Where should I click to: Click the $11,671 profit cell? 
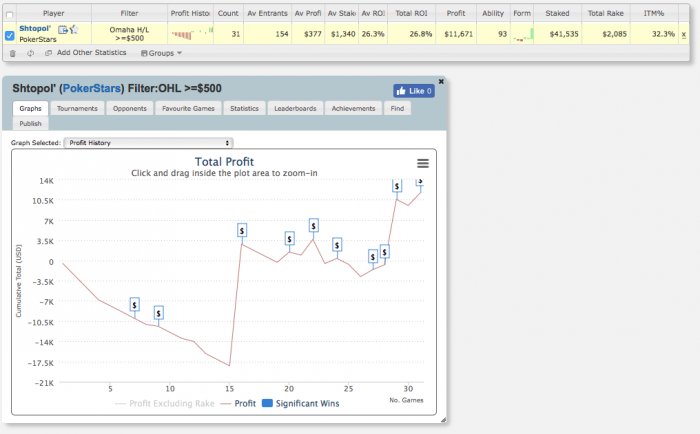pos(458,34)
